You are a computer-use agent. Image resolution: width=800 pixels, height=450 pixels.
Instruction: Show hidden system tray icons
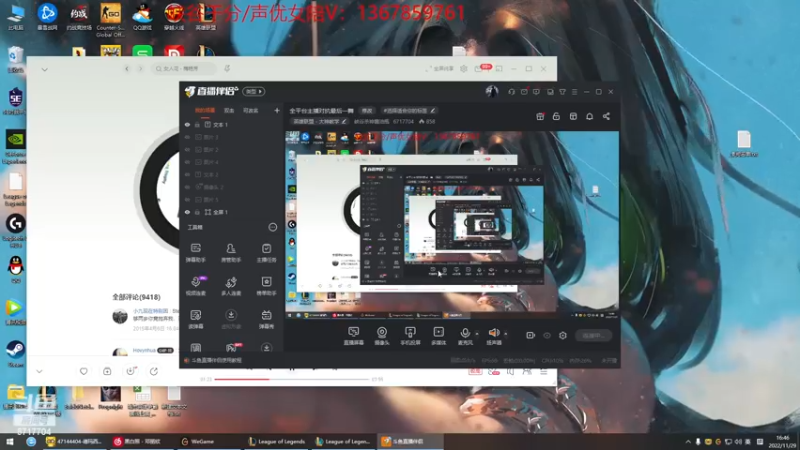[x=688, y=441]
